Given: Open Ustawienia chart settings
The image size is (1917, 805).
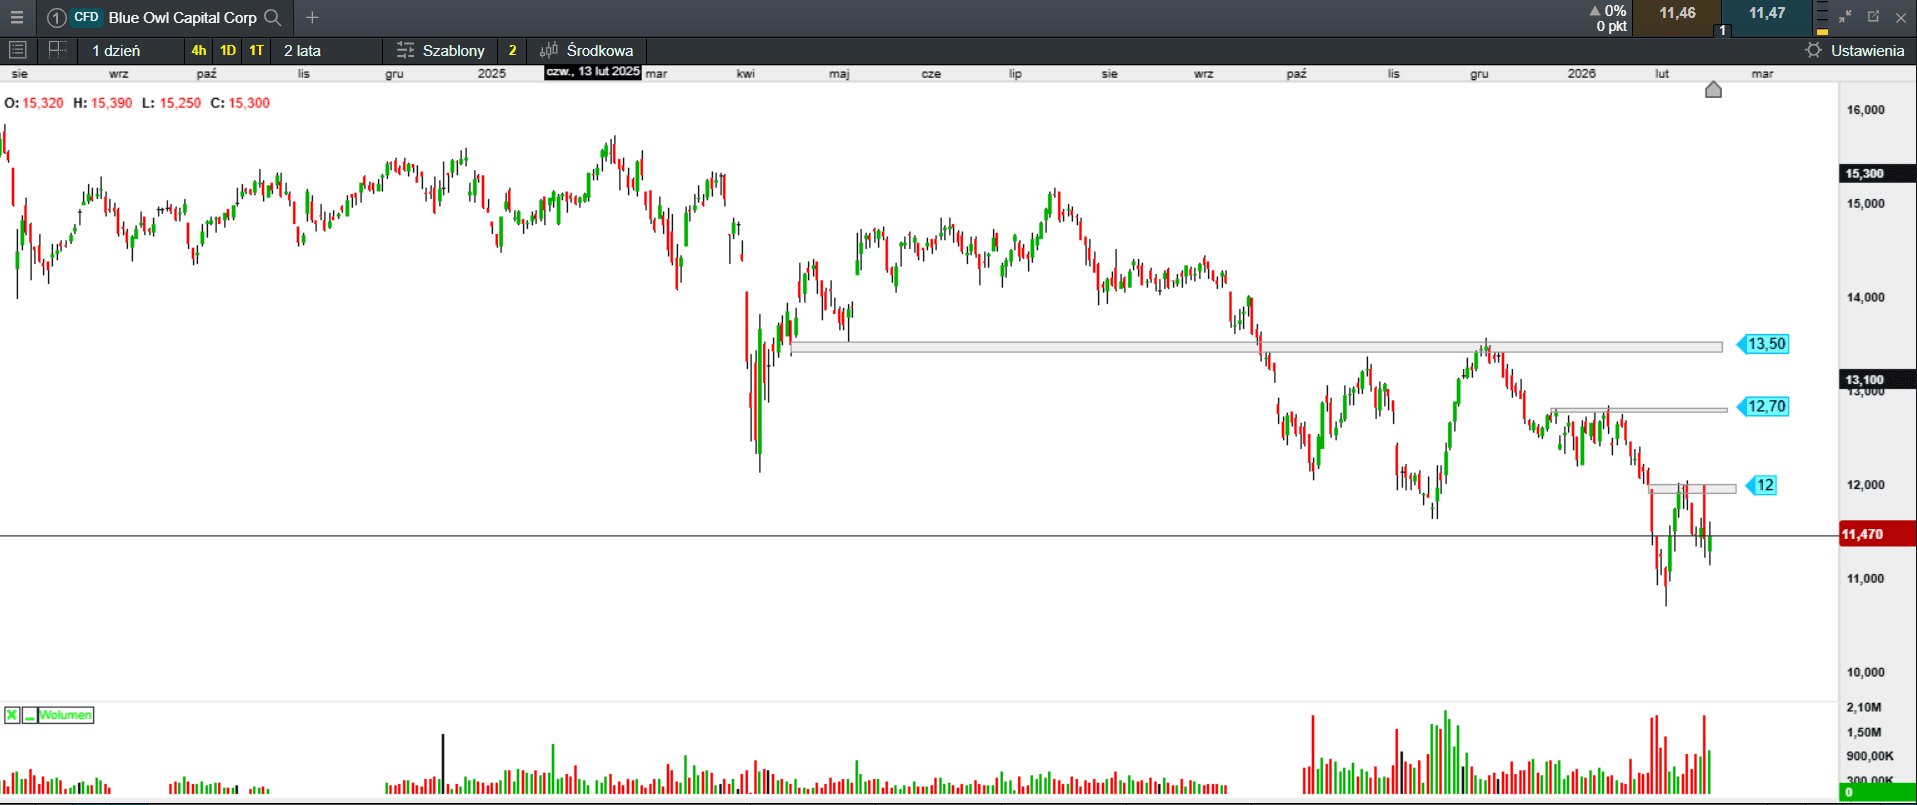Looking at the screenshot, I should tap(1855, 50).
